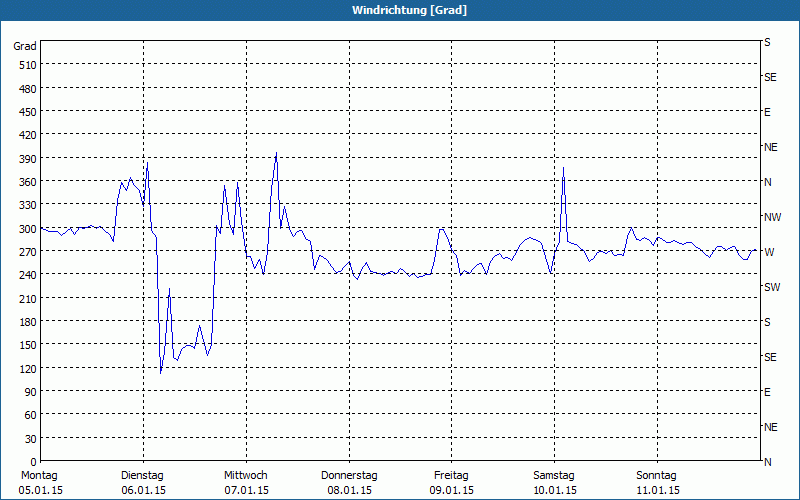800x500 pixels.
Task: Click the "Grad" axis unit label
Action: point(25,46)
